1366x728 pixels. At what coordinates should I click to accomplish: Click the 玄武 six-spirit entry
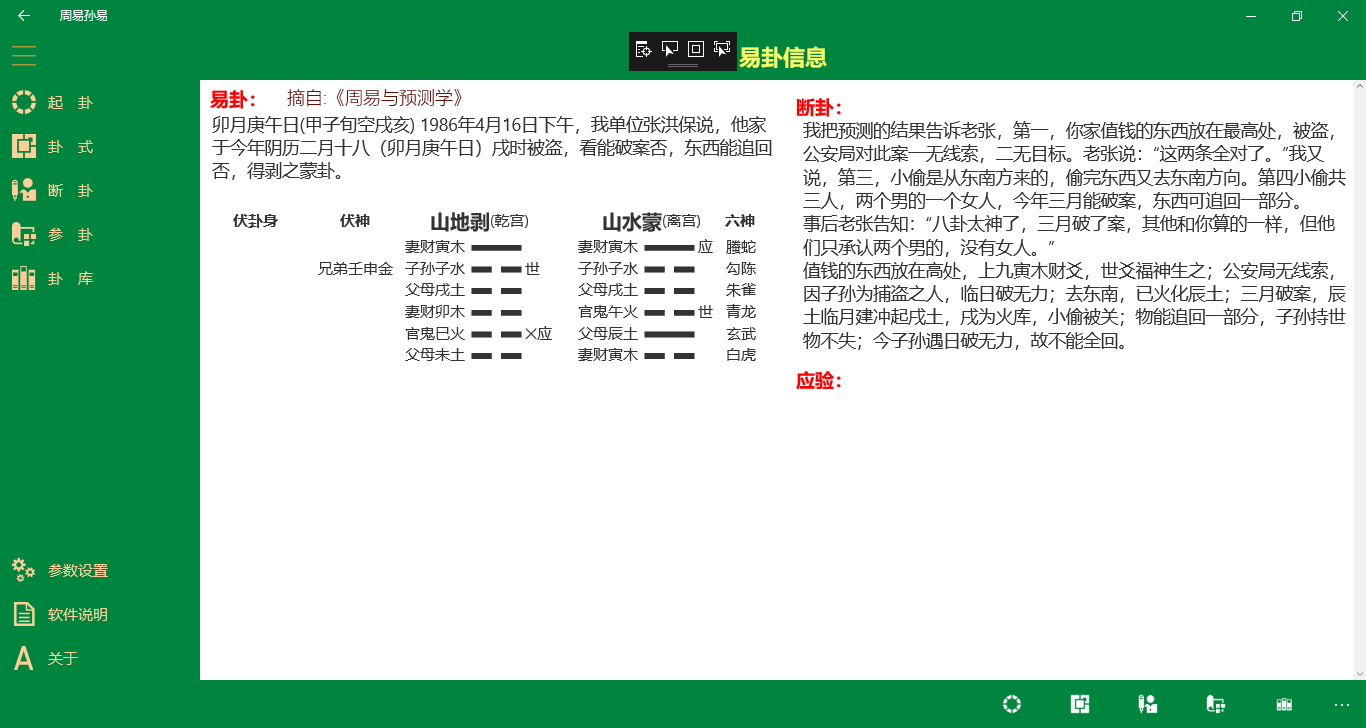point(741,334)
